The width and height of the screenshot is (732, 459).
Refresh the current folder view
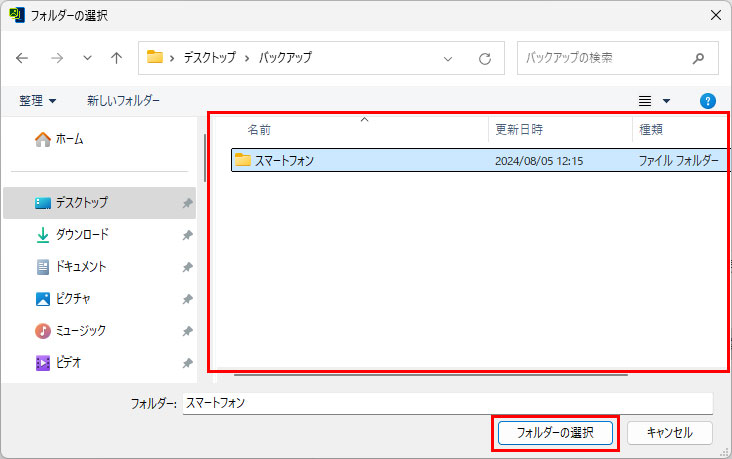coord(485,58)
